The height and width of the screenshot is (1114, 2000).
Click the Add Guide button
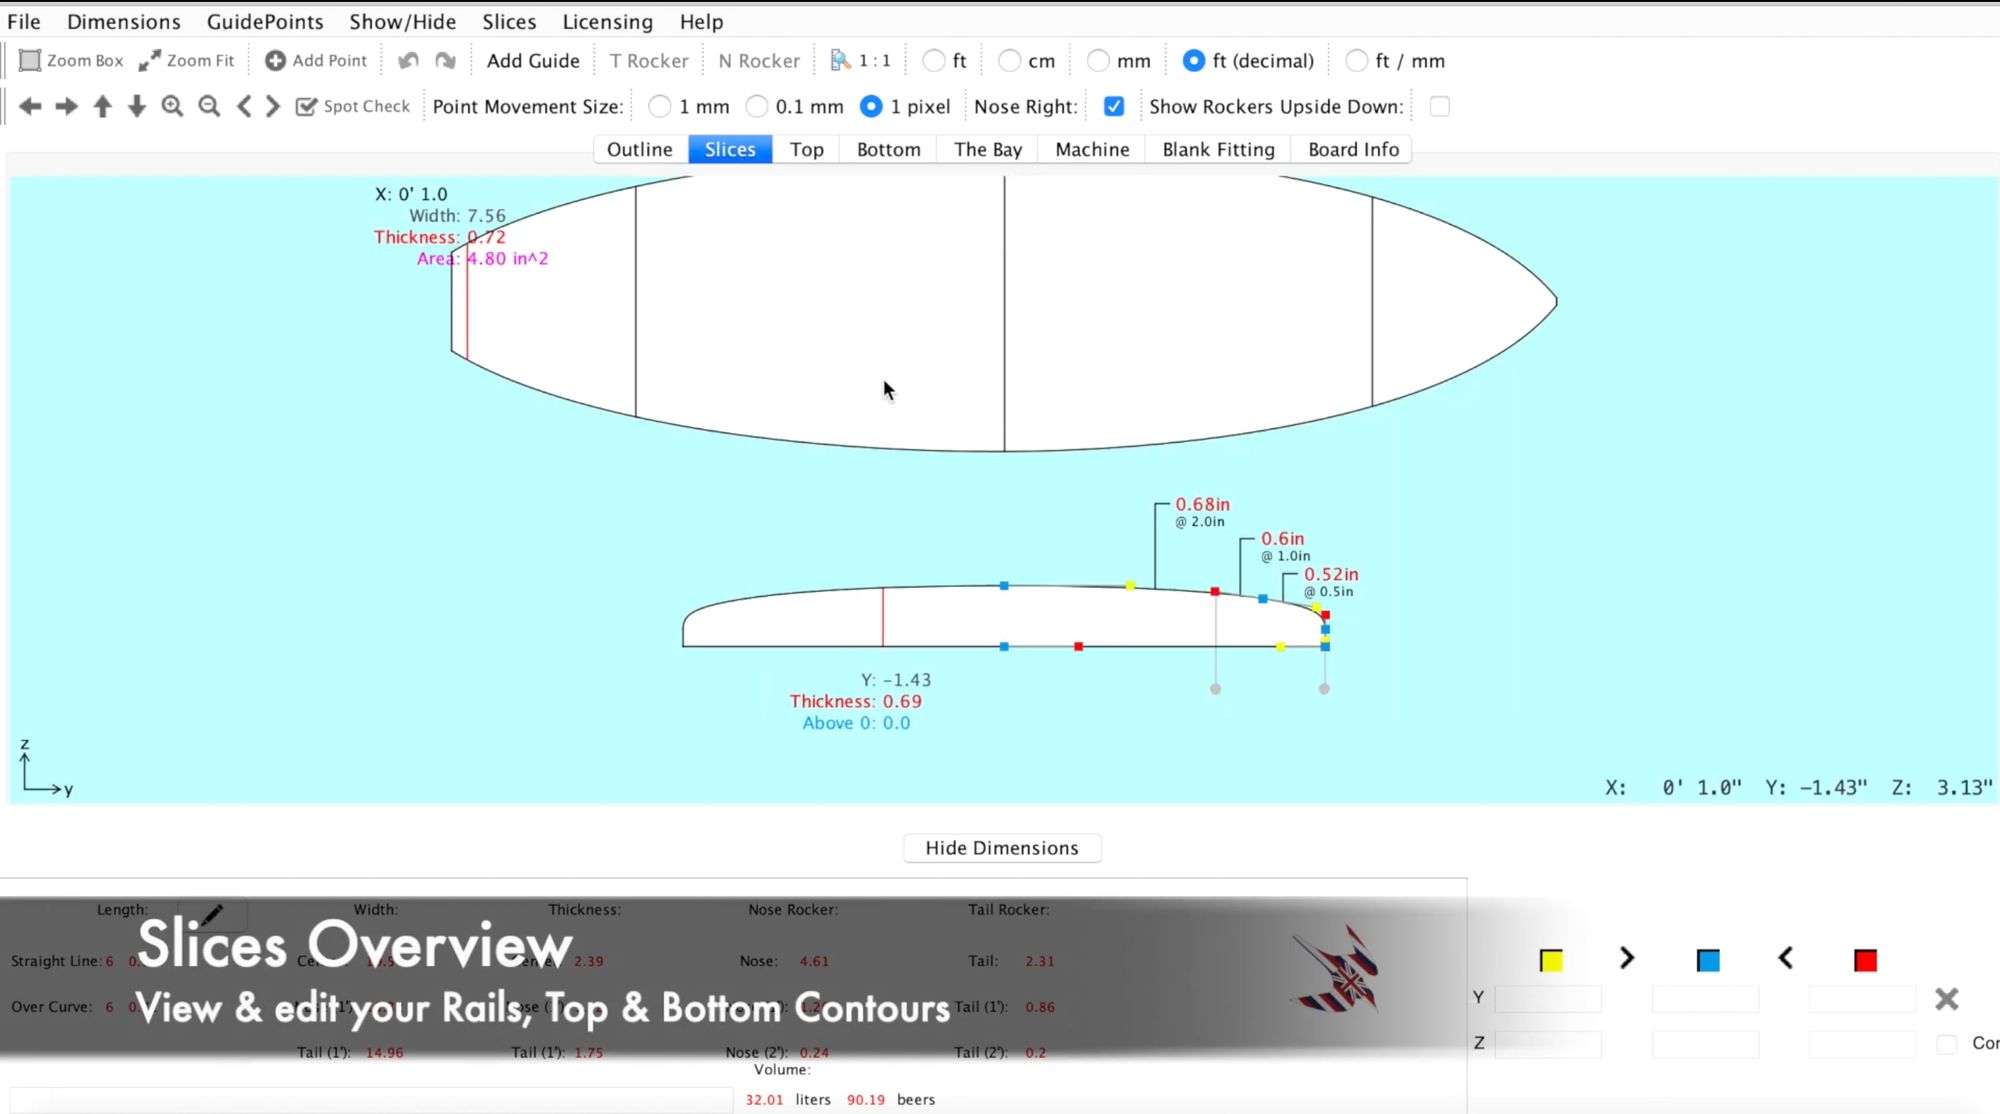click(x=533, y=60)
